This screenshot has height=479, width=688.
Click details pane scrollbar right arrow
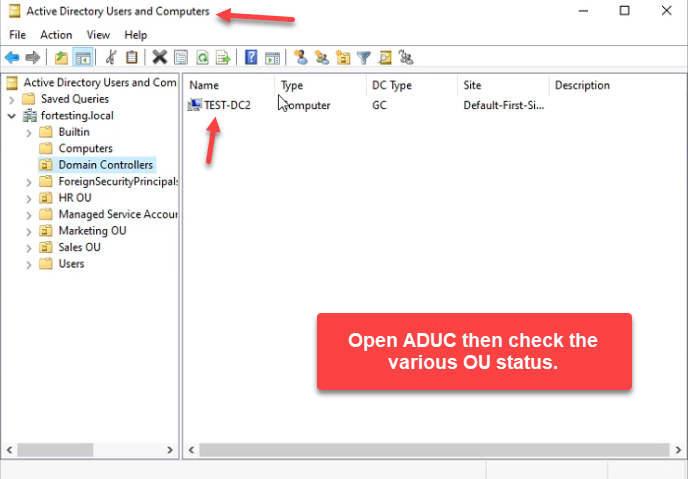tap(678, 450)
